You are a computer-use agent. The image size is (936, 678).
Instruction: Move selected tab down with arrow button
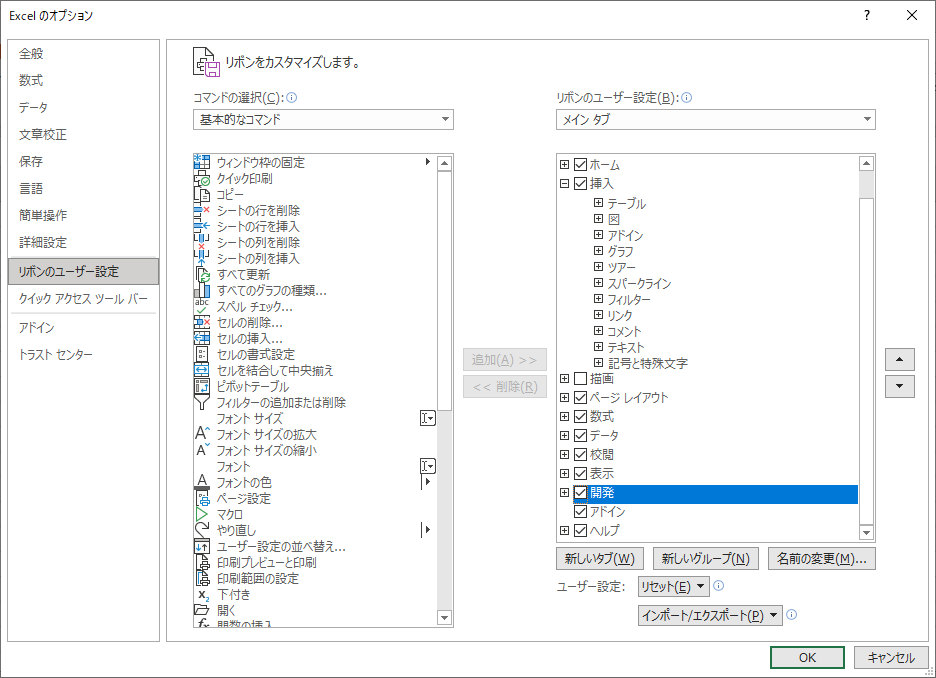tap(900, 386)
